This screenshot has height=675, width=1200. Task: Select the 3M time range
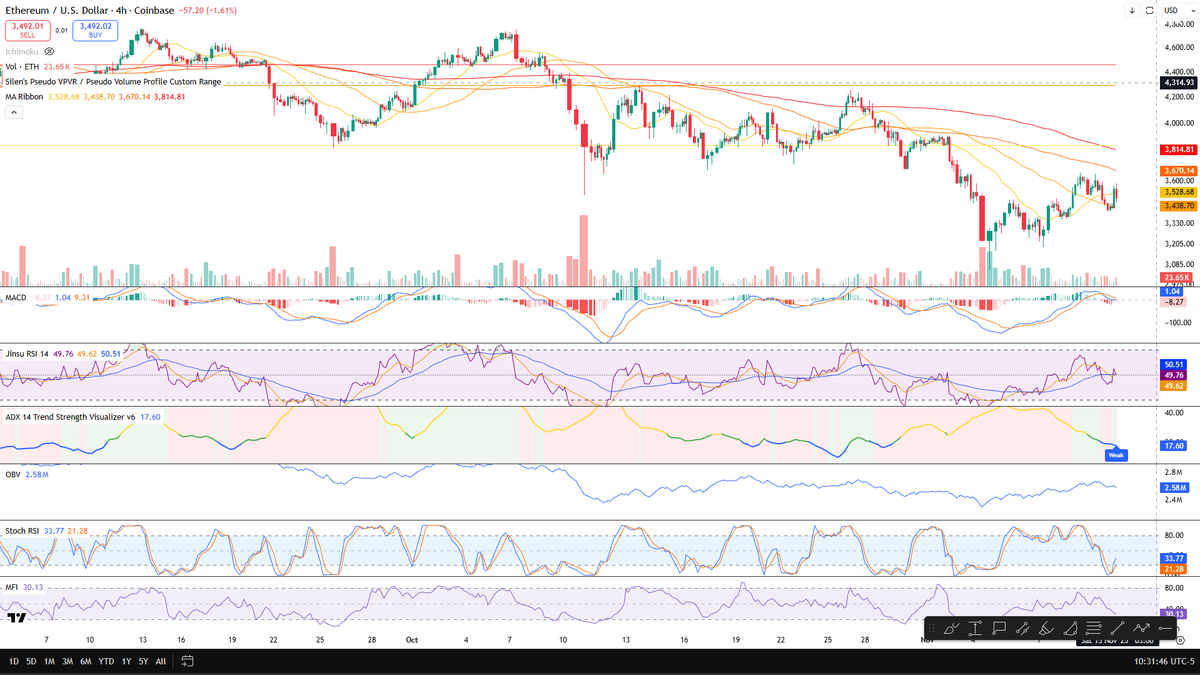click(67, 661)
